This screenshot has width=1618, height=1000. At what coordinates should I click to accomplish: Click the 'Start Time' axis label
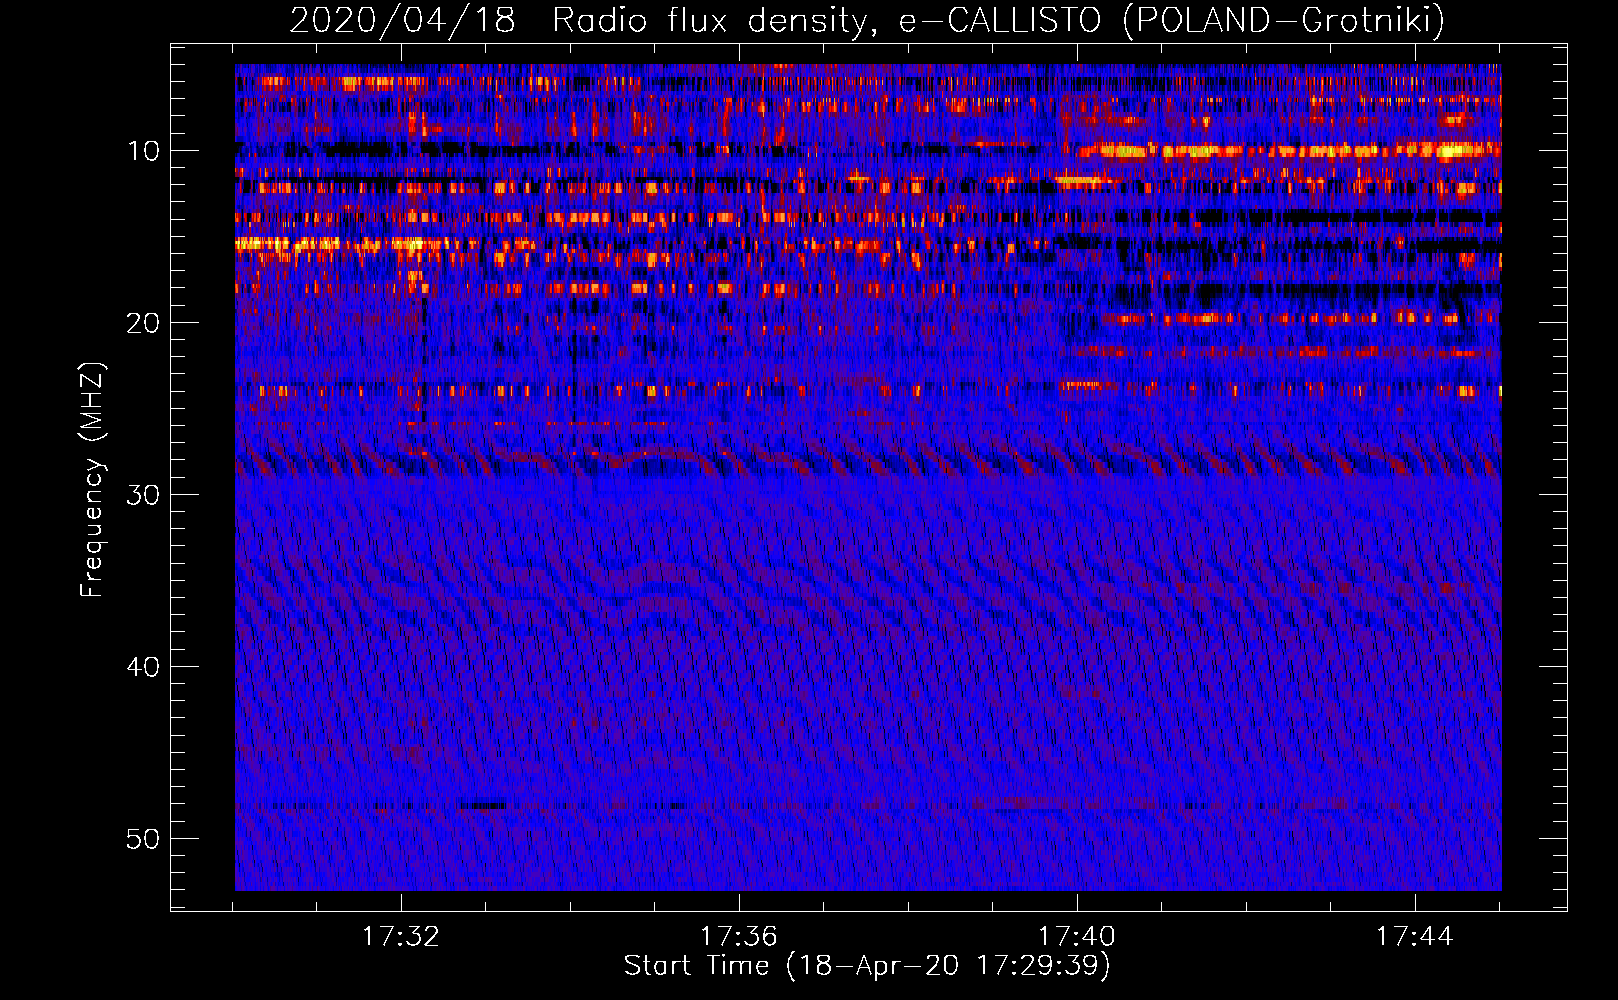click(867, 965)
